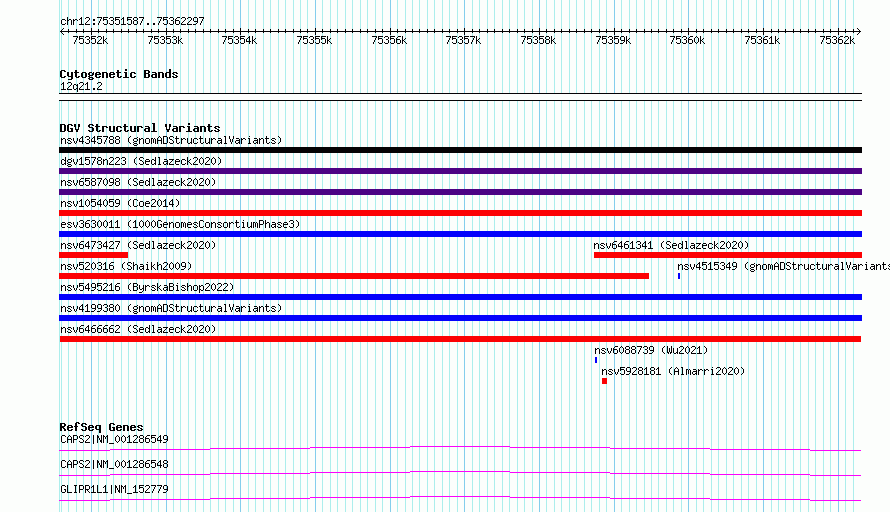
Task: Click the 75354k ruler tick label
Action: (239, 40)
